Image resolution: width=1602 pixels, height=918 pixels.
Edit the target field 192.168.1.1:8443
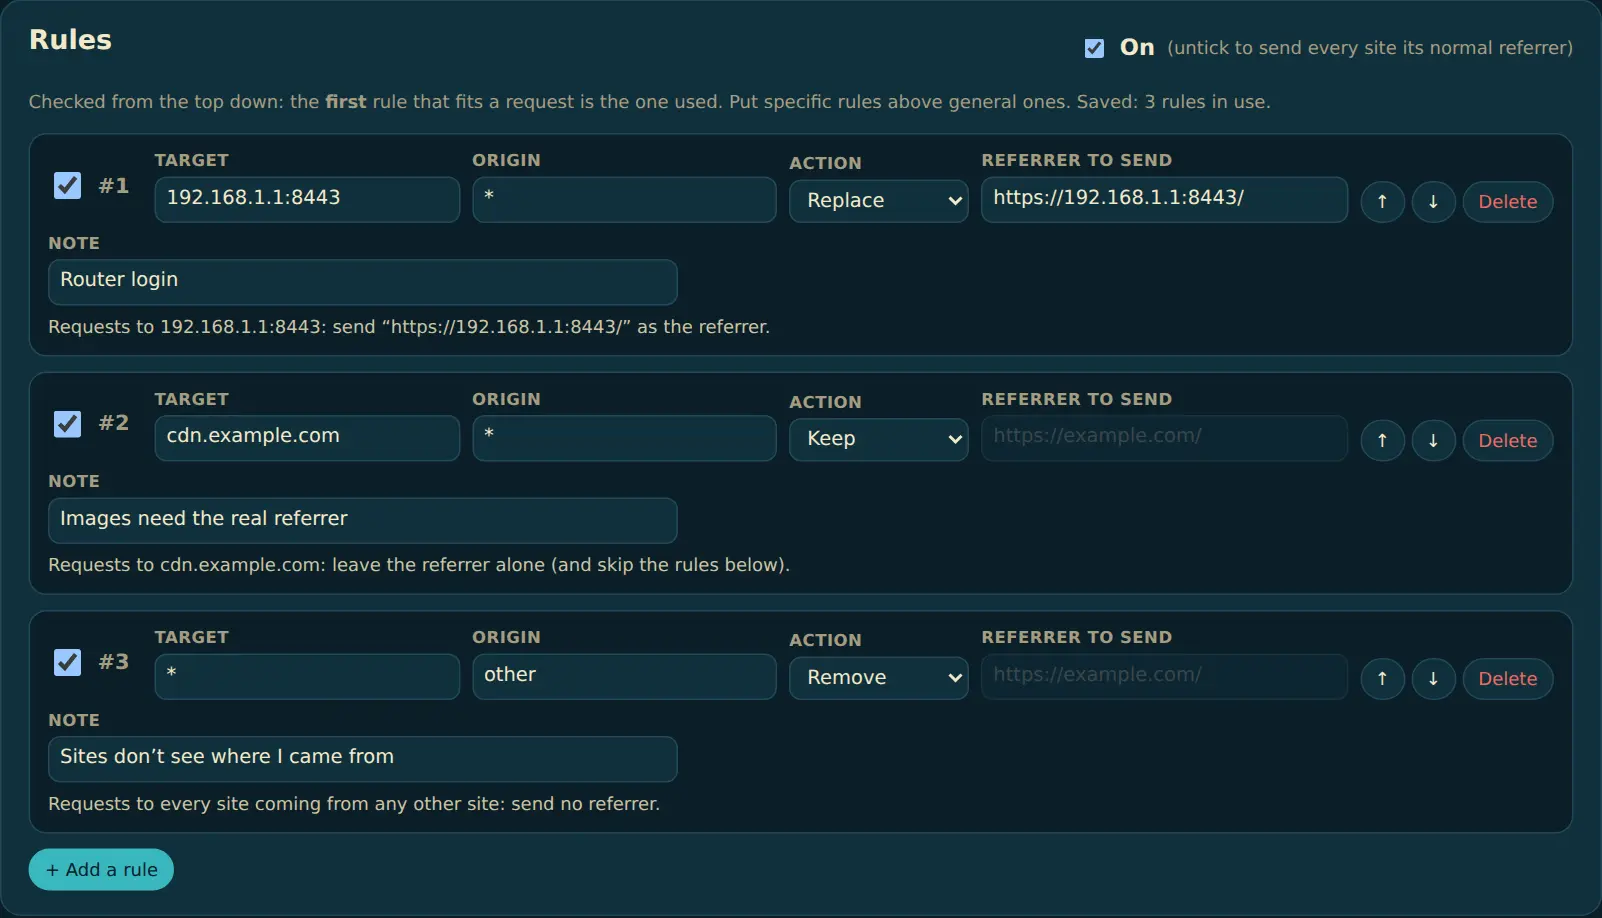pos(307,199)
